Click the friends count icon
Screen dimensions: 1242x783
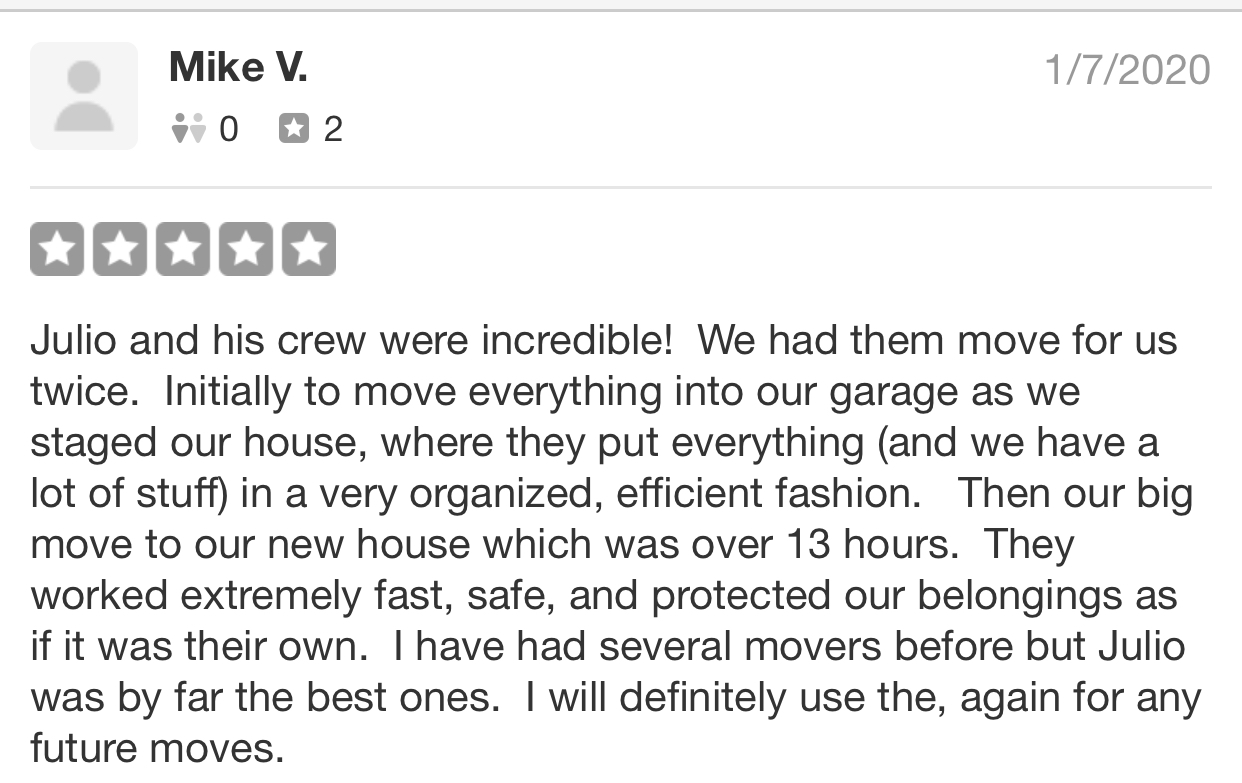coord(188,129)
